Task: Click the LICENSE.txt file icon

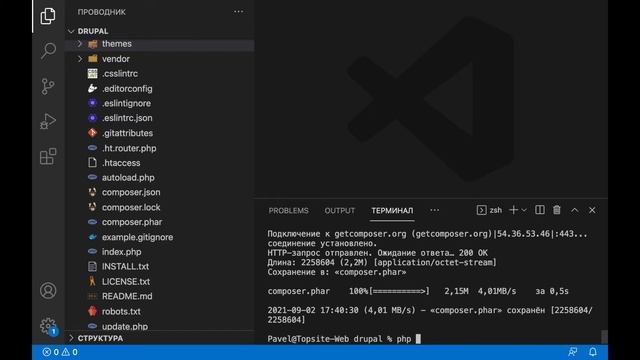Action: [93, 281]
